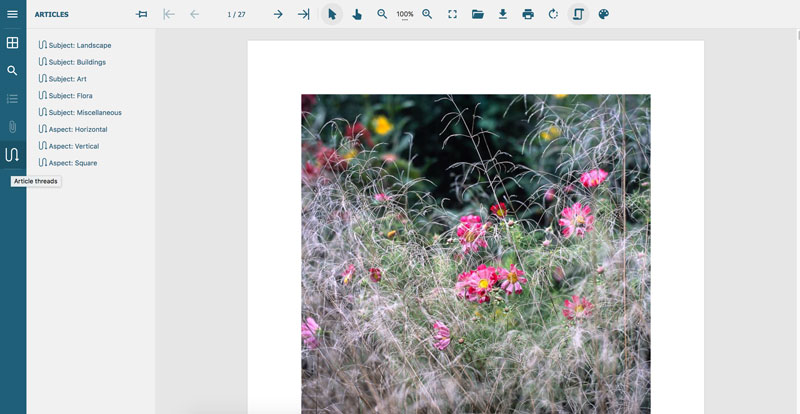The height and width of the screenshot is (414, 800).
Task: Open the attachments paperclip panel
Action: [x=12, y=127]
